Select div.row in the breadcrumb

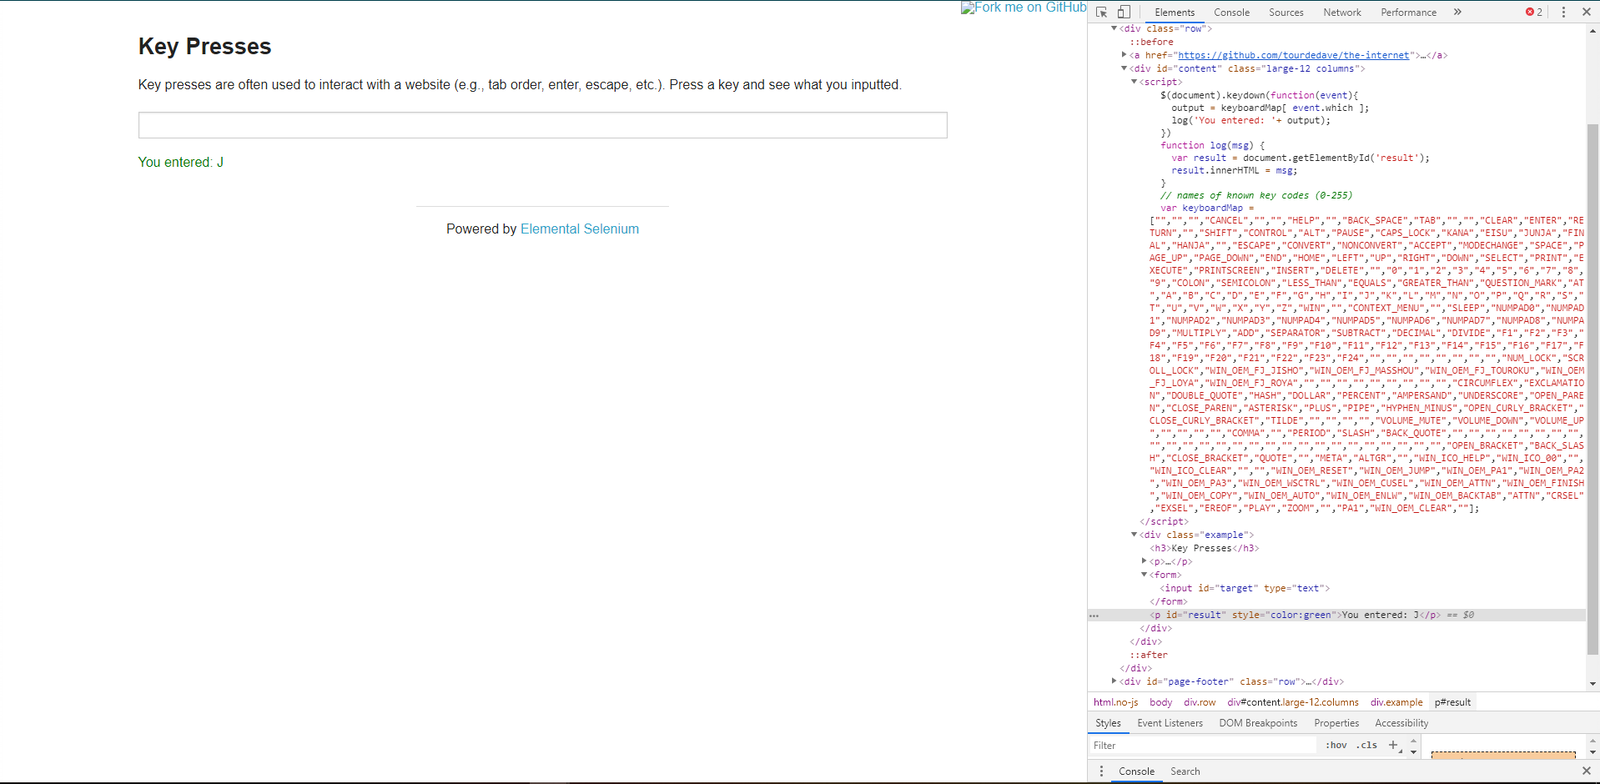pos(1200,702)
